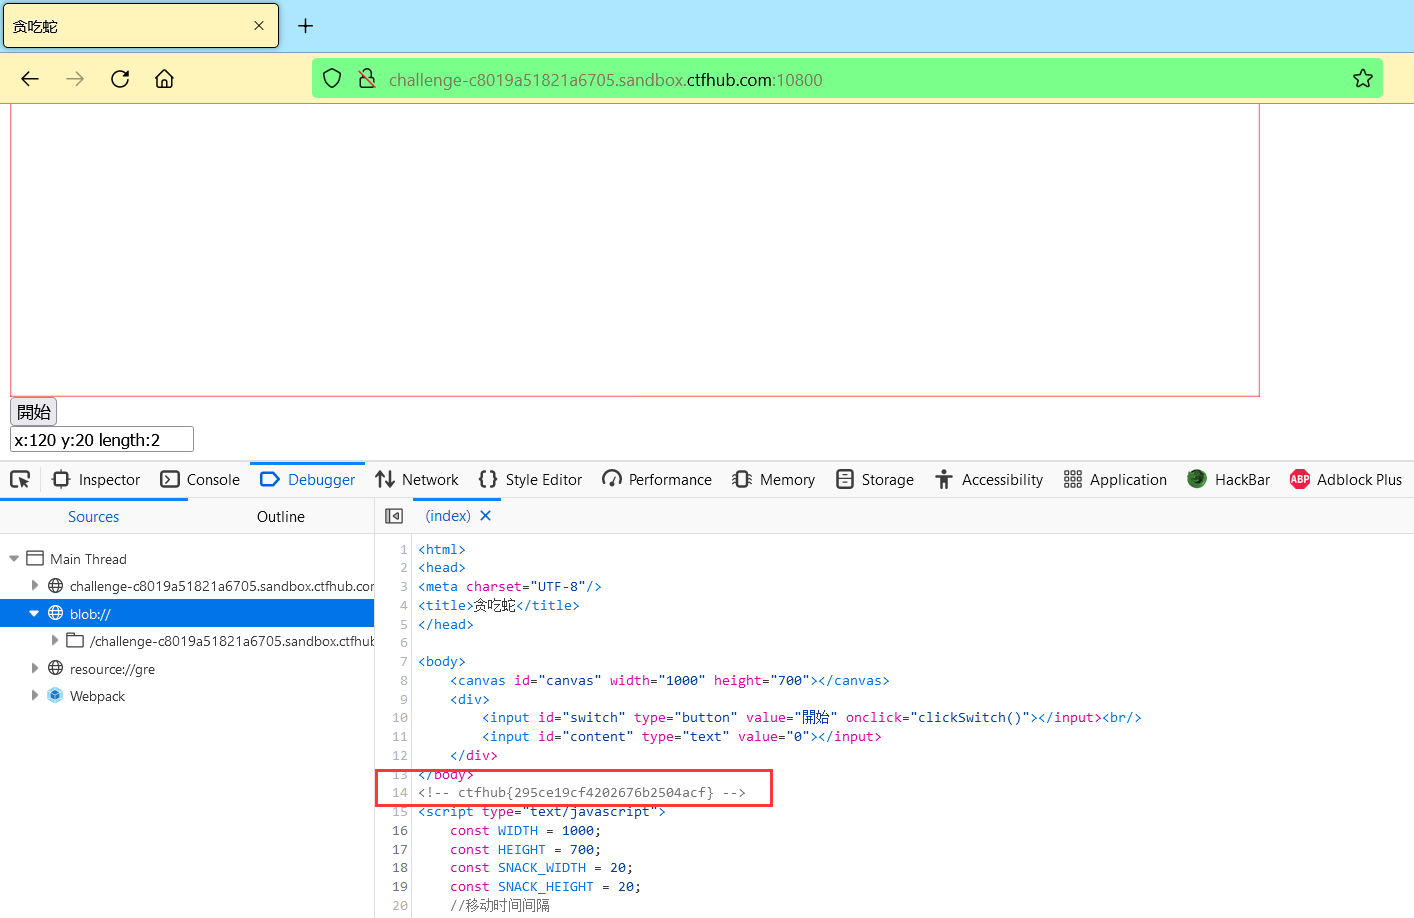Click the 'const HEIGHT = 700;' code line
Image resolution: width=1414 pixels, height=918 pixels.
click(526, 850)
